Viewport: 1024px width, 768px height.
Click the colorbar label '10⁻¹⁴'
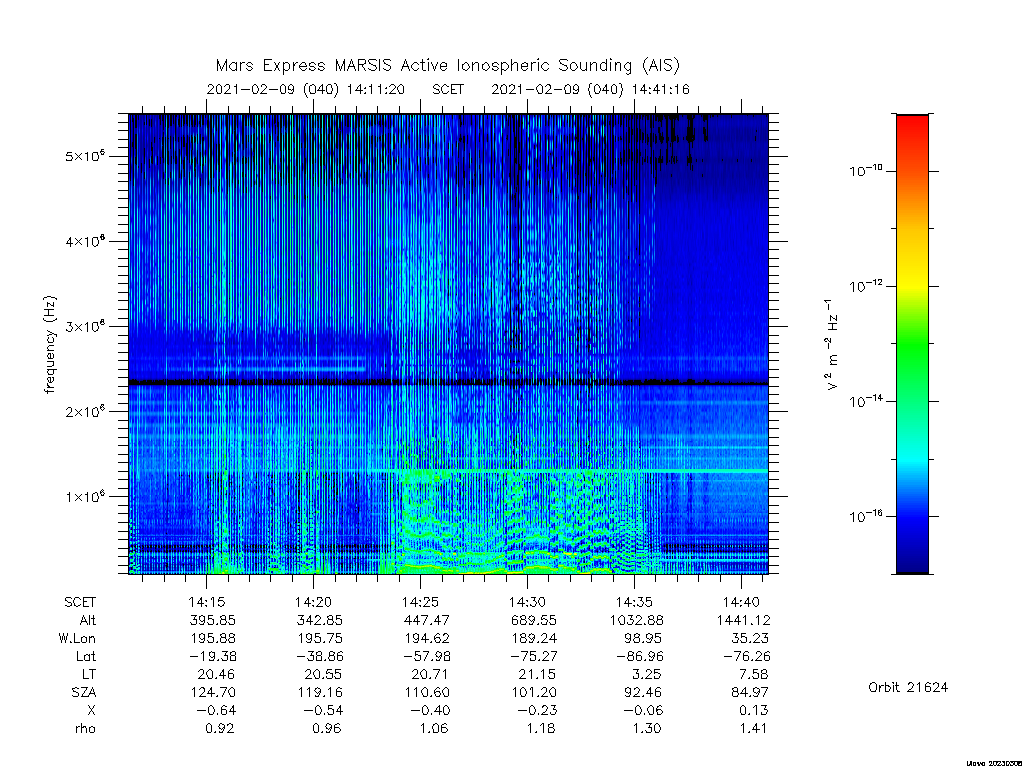[866, 401]
